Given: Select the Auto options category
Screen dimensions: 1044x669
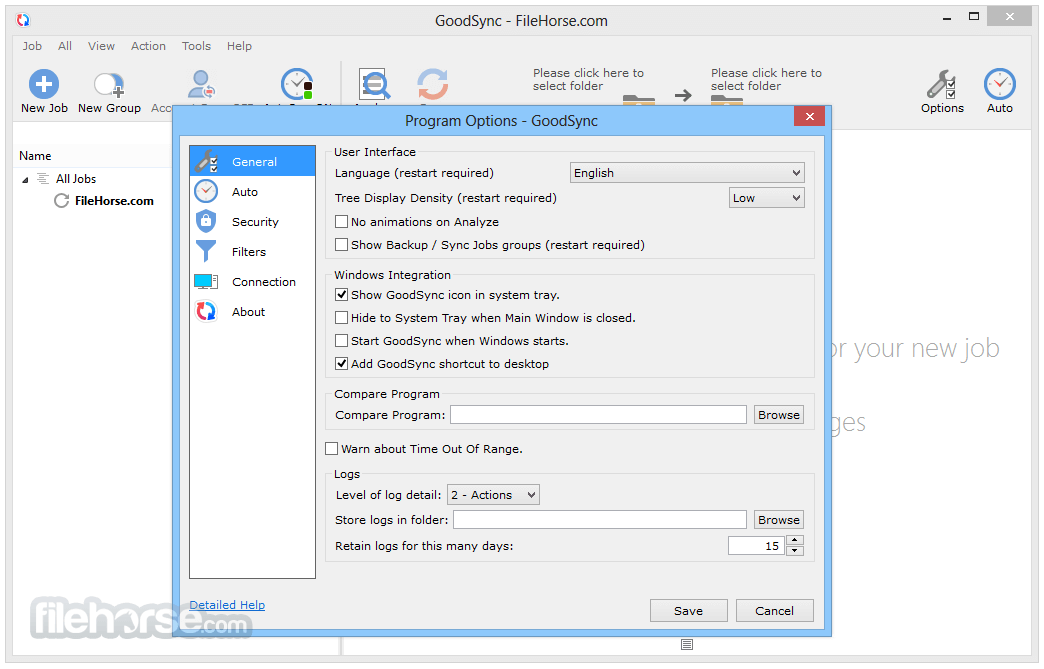Looking at the screenshot, I should pyautogui.click(x=252, y=192).
